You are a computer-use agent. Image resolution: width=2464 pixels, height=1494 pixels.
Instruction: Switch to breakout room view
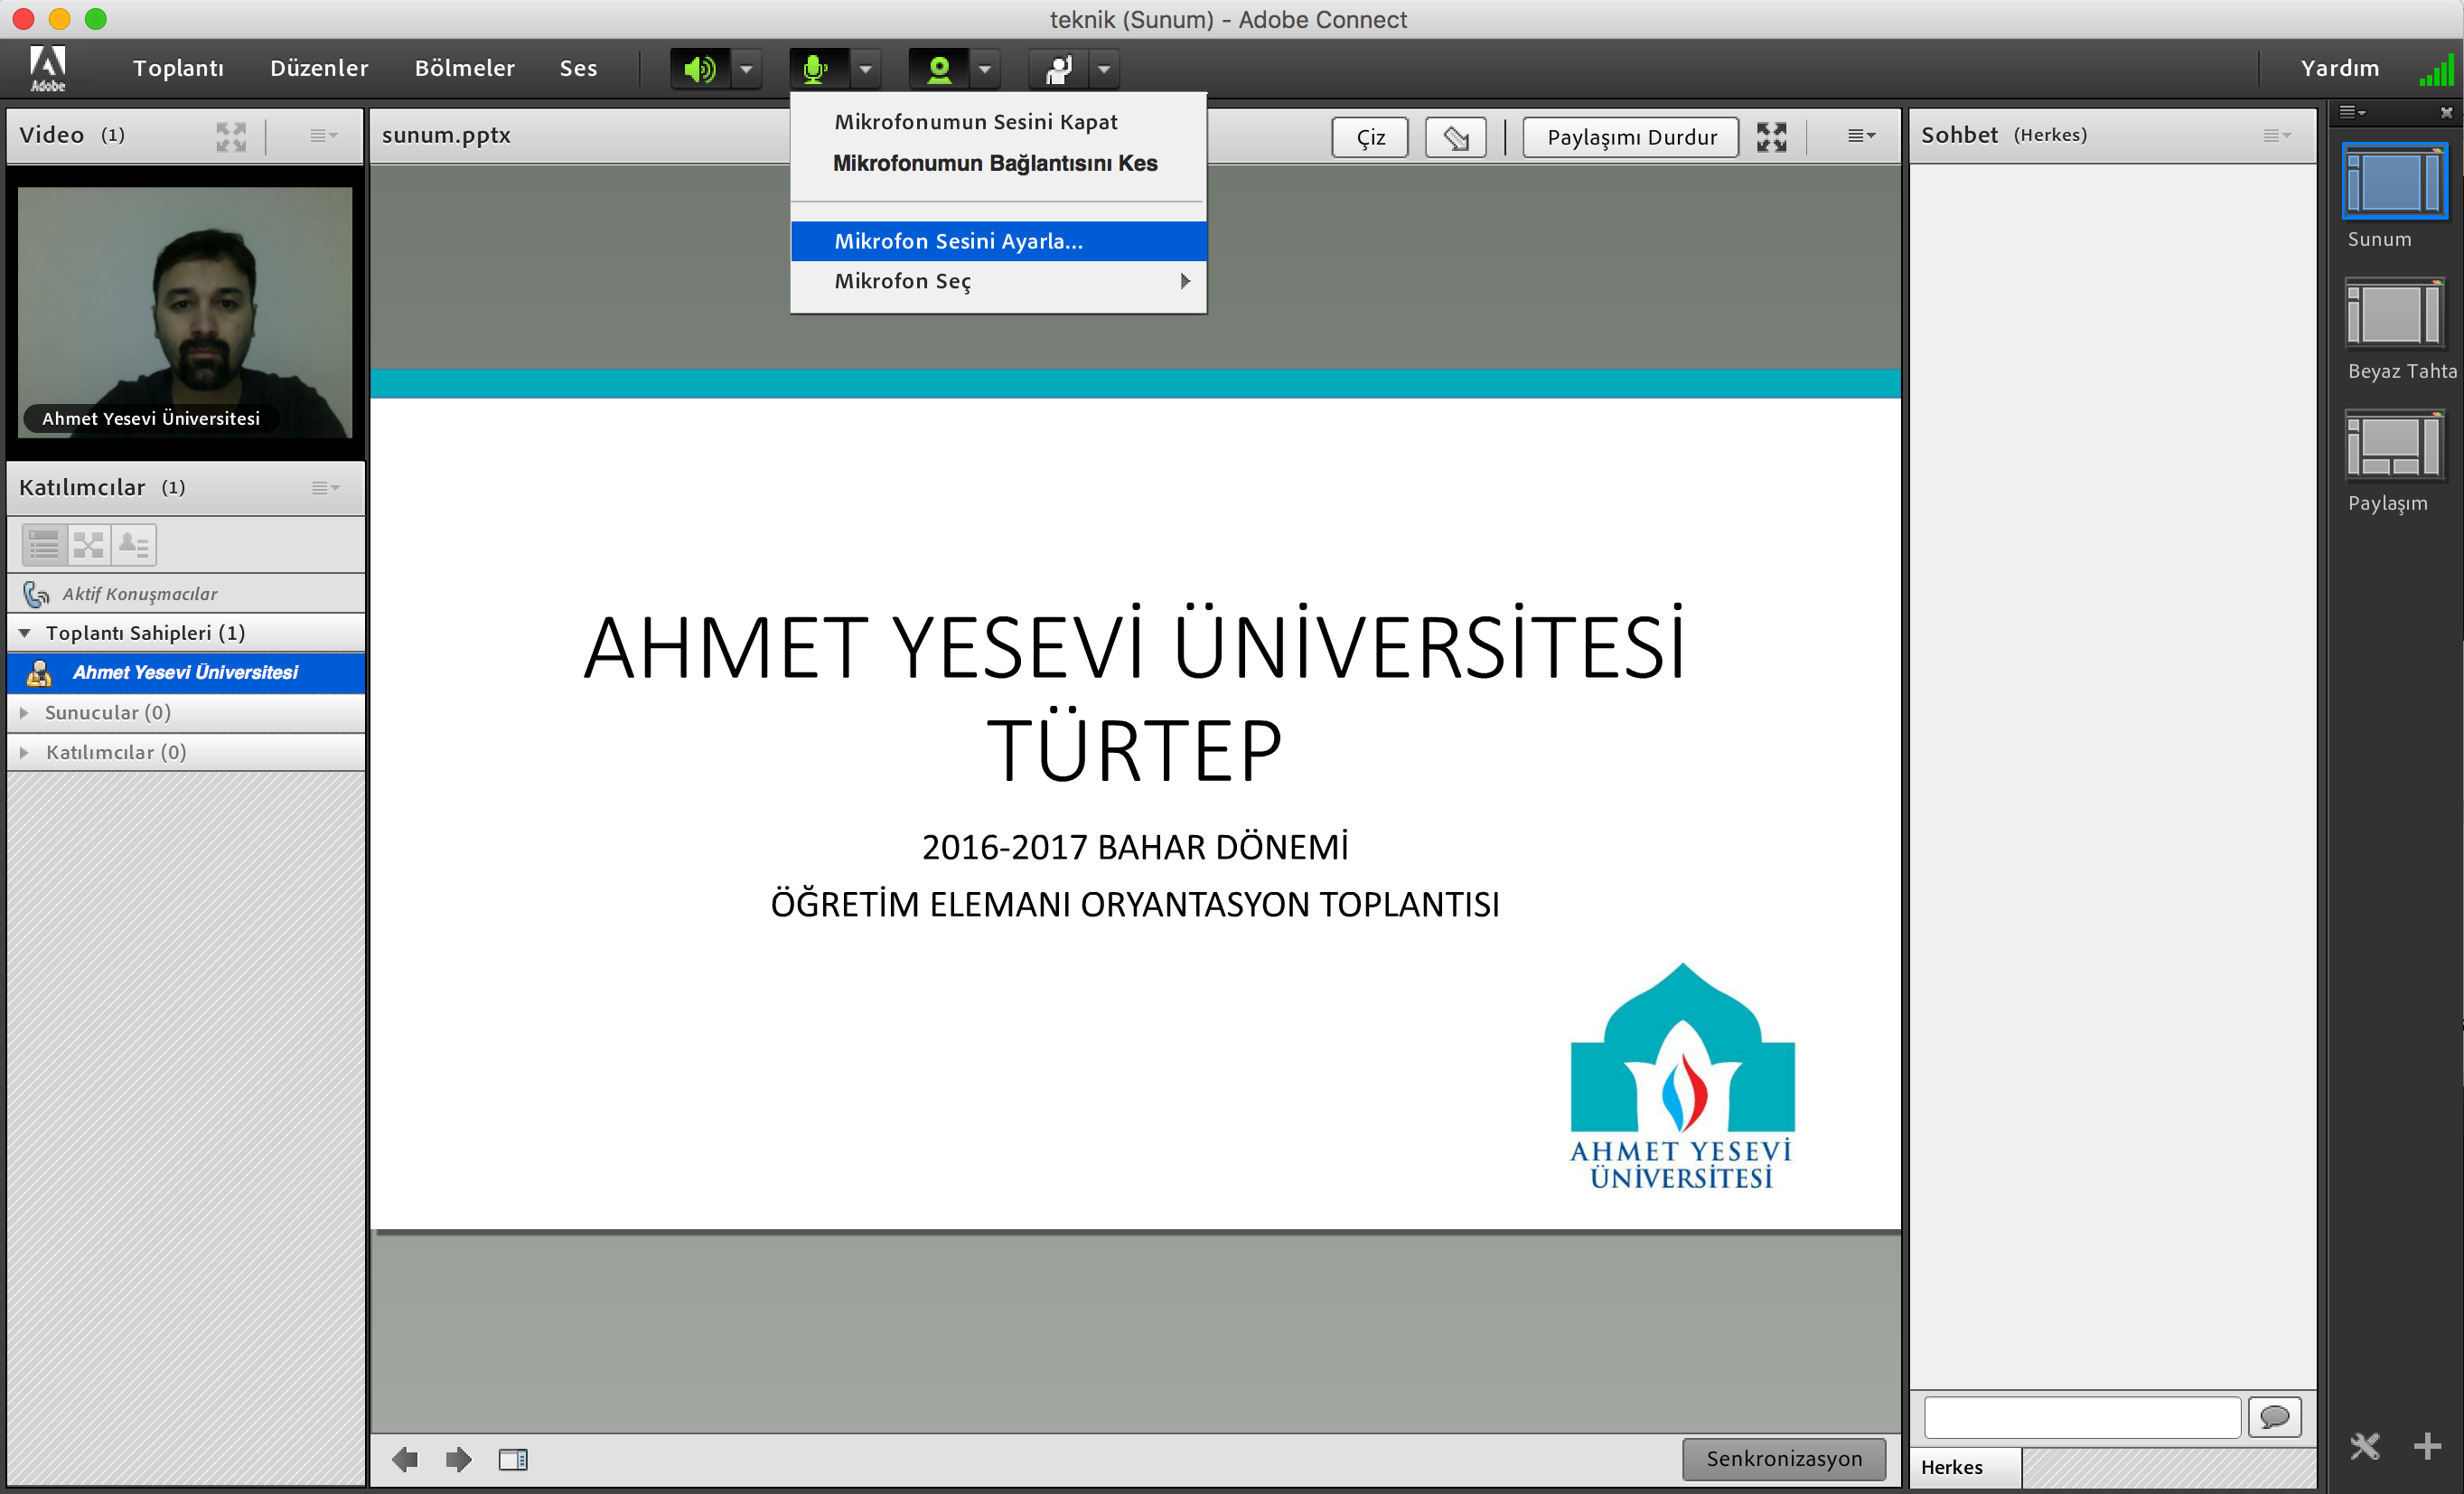coord(89,545)
